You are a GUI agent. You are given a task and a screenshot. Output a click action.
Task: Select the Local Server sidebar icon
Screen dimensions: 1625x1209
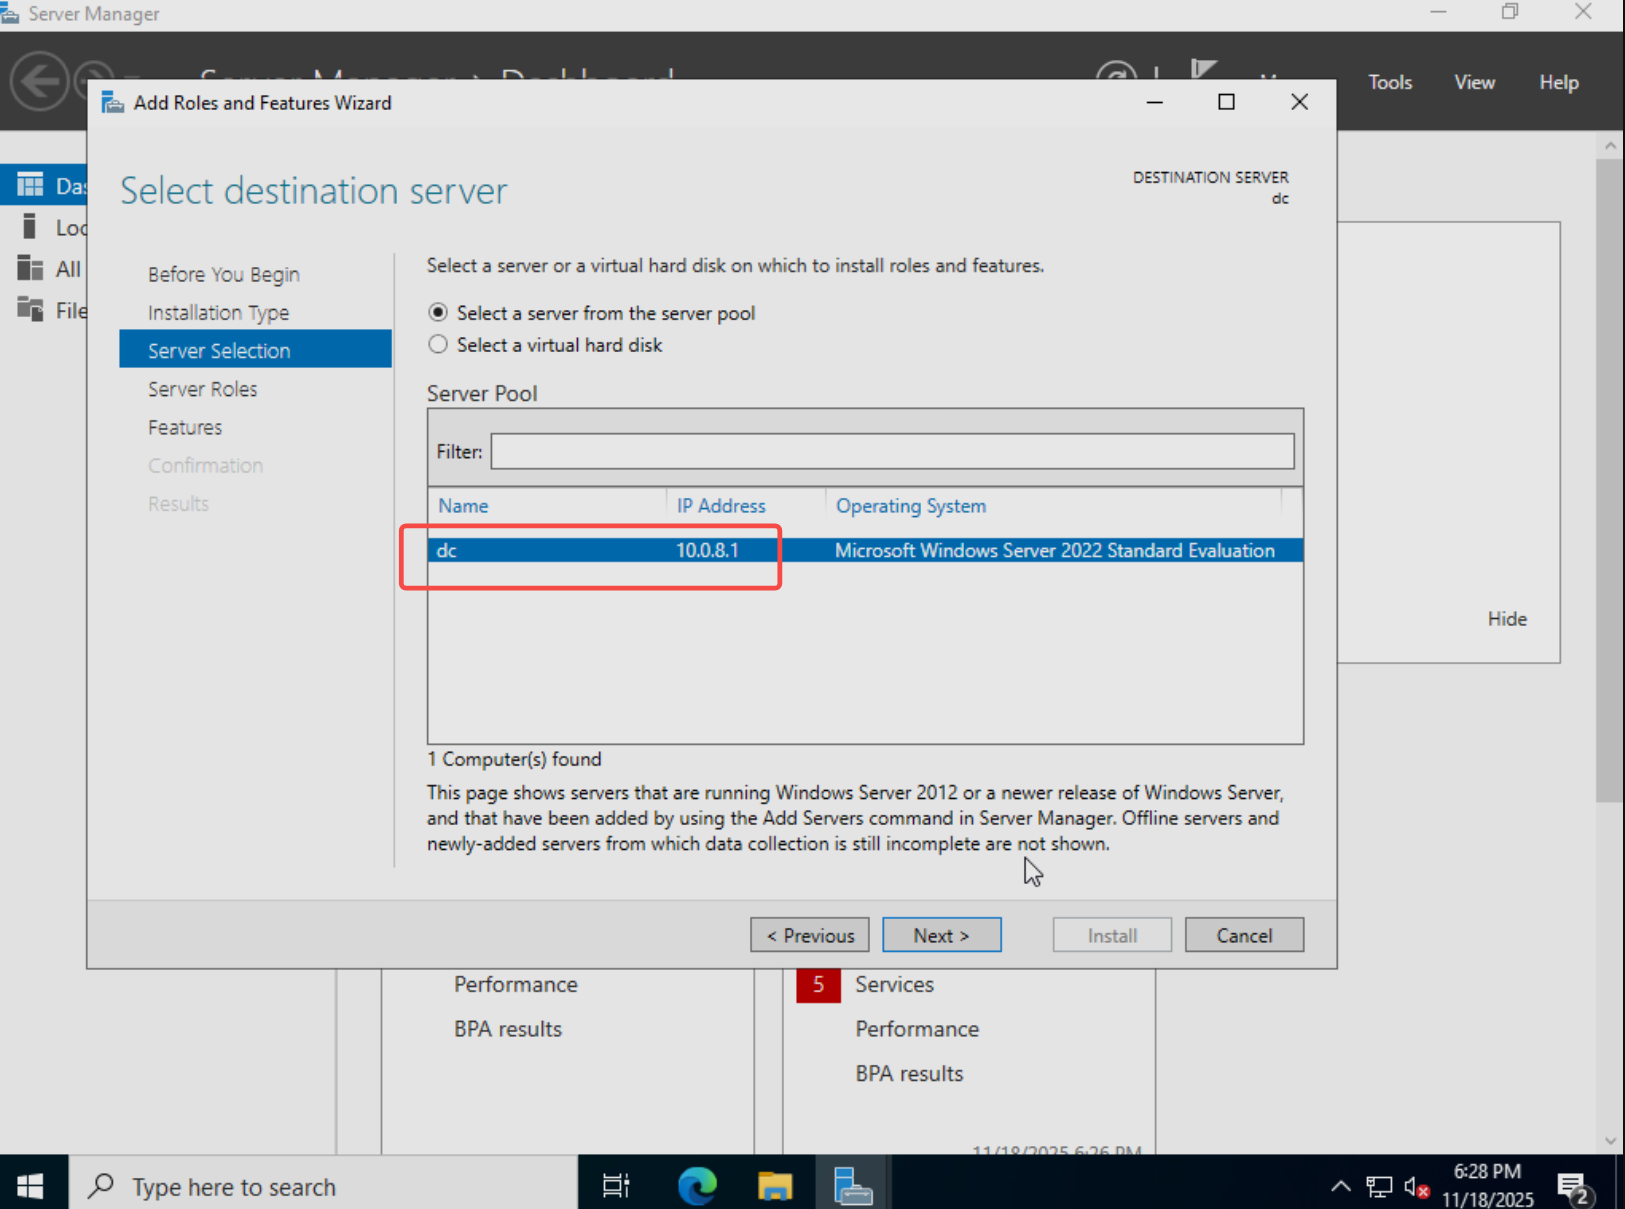coord(30,227)
